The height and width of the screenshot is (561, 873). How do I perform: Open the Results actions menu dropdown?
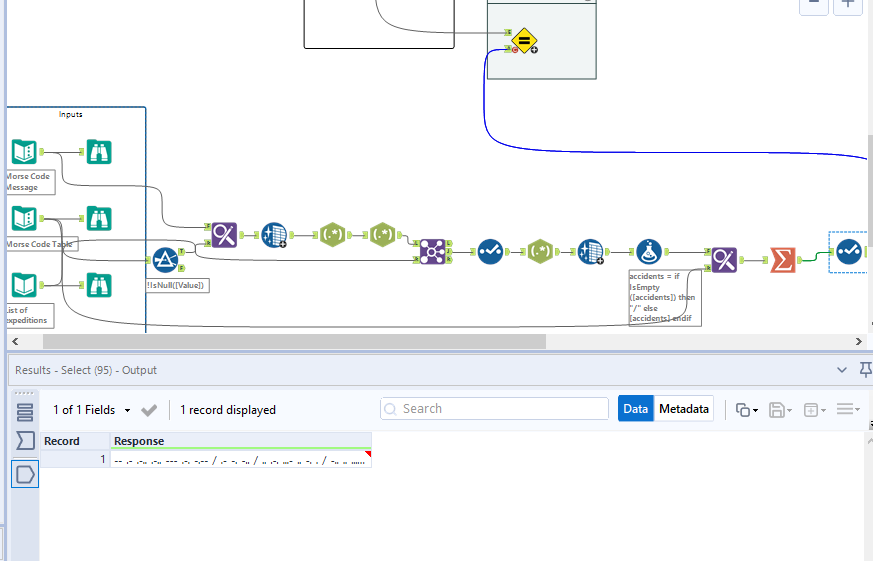pyautogui.click(x=849, y=410)
